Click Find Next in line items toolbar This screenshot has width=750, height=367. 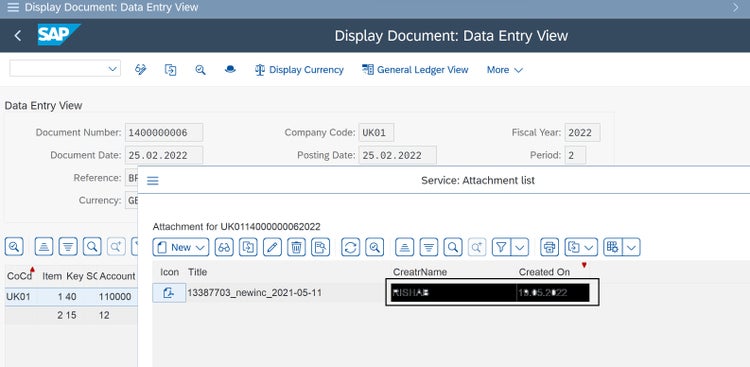coord(116,246)
